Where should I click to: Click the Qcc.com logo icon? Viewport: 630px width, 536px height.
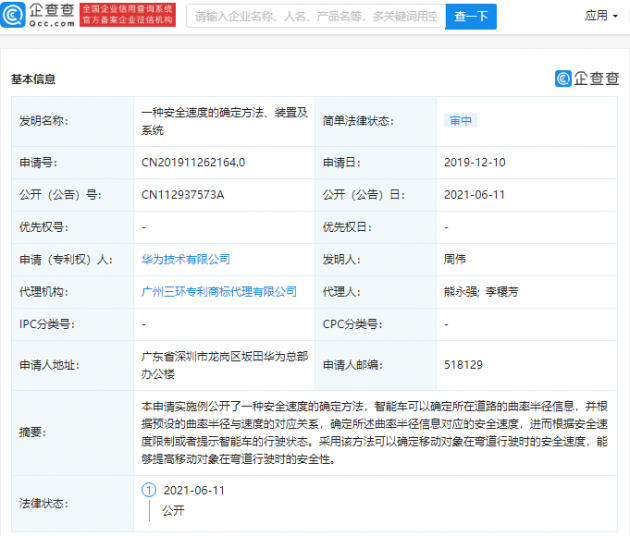pos(13,15)
